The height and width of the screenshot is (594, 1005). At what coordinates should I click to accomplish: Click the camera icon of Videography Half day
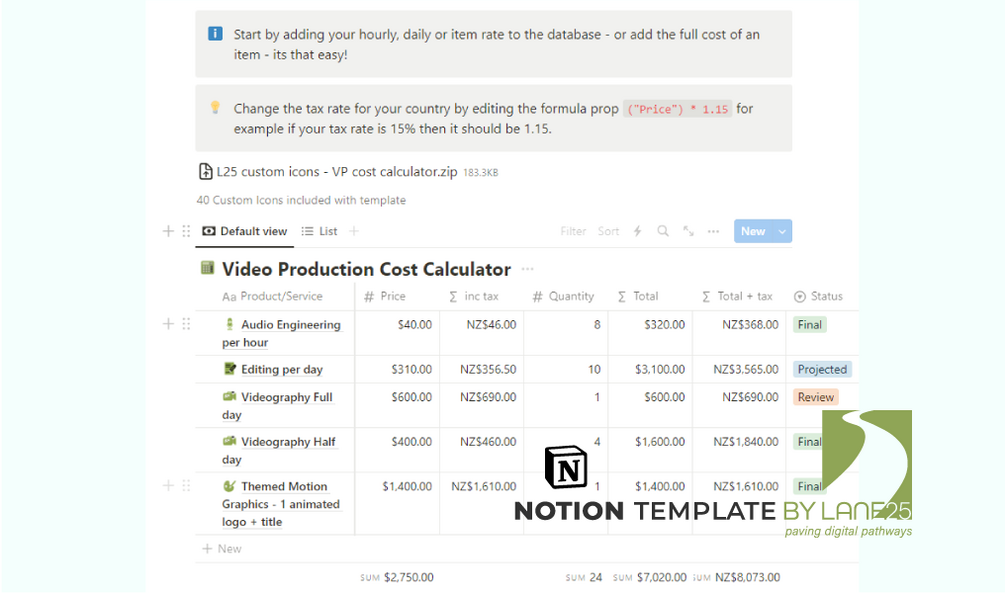tap(229, 441)
